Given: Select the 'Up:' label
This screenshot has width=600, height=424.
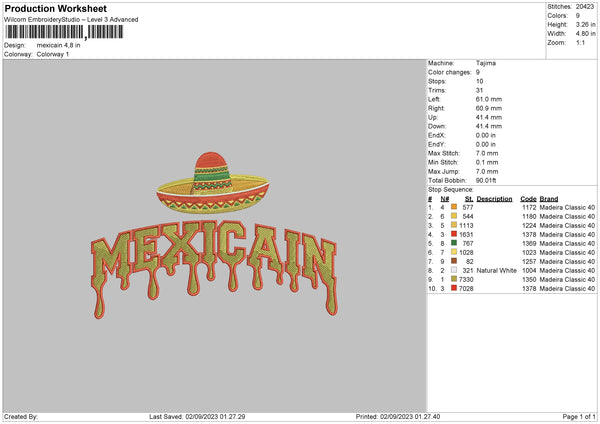Looking at the screenshot, I should pos(433,117).
